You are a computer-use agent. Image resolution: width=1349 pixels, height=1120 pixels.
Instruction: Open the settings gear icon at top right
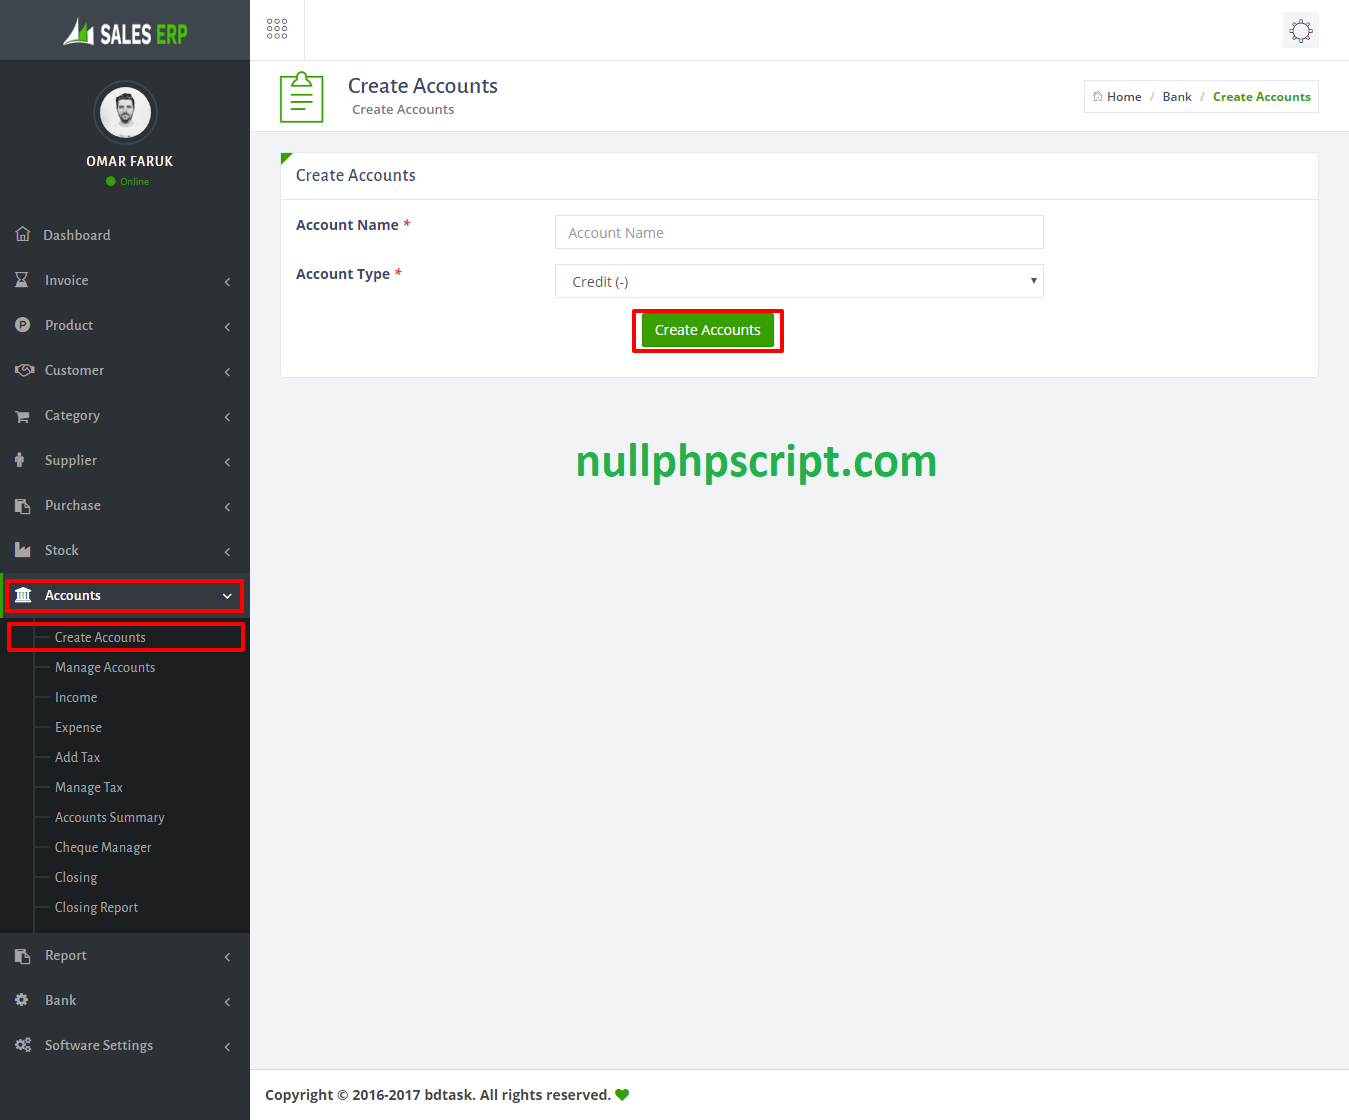coord(1300,31)
